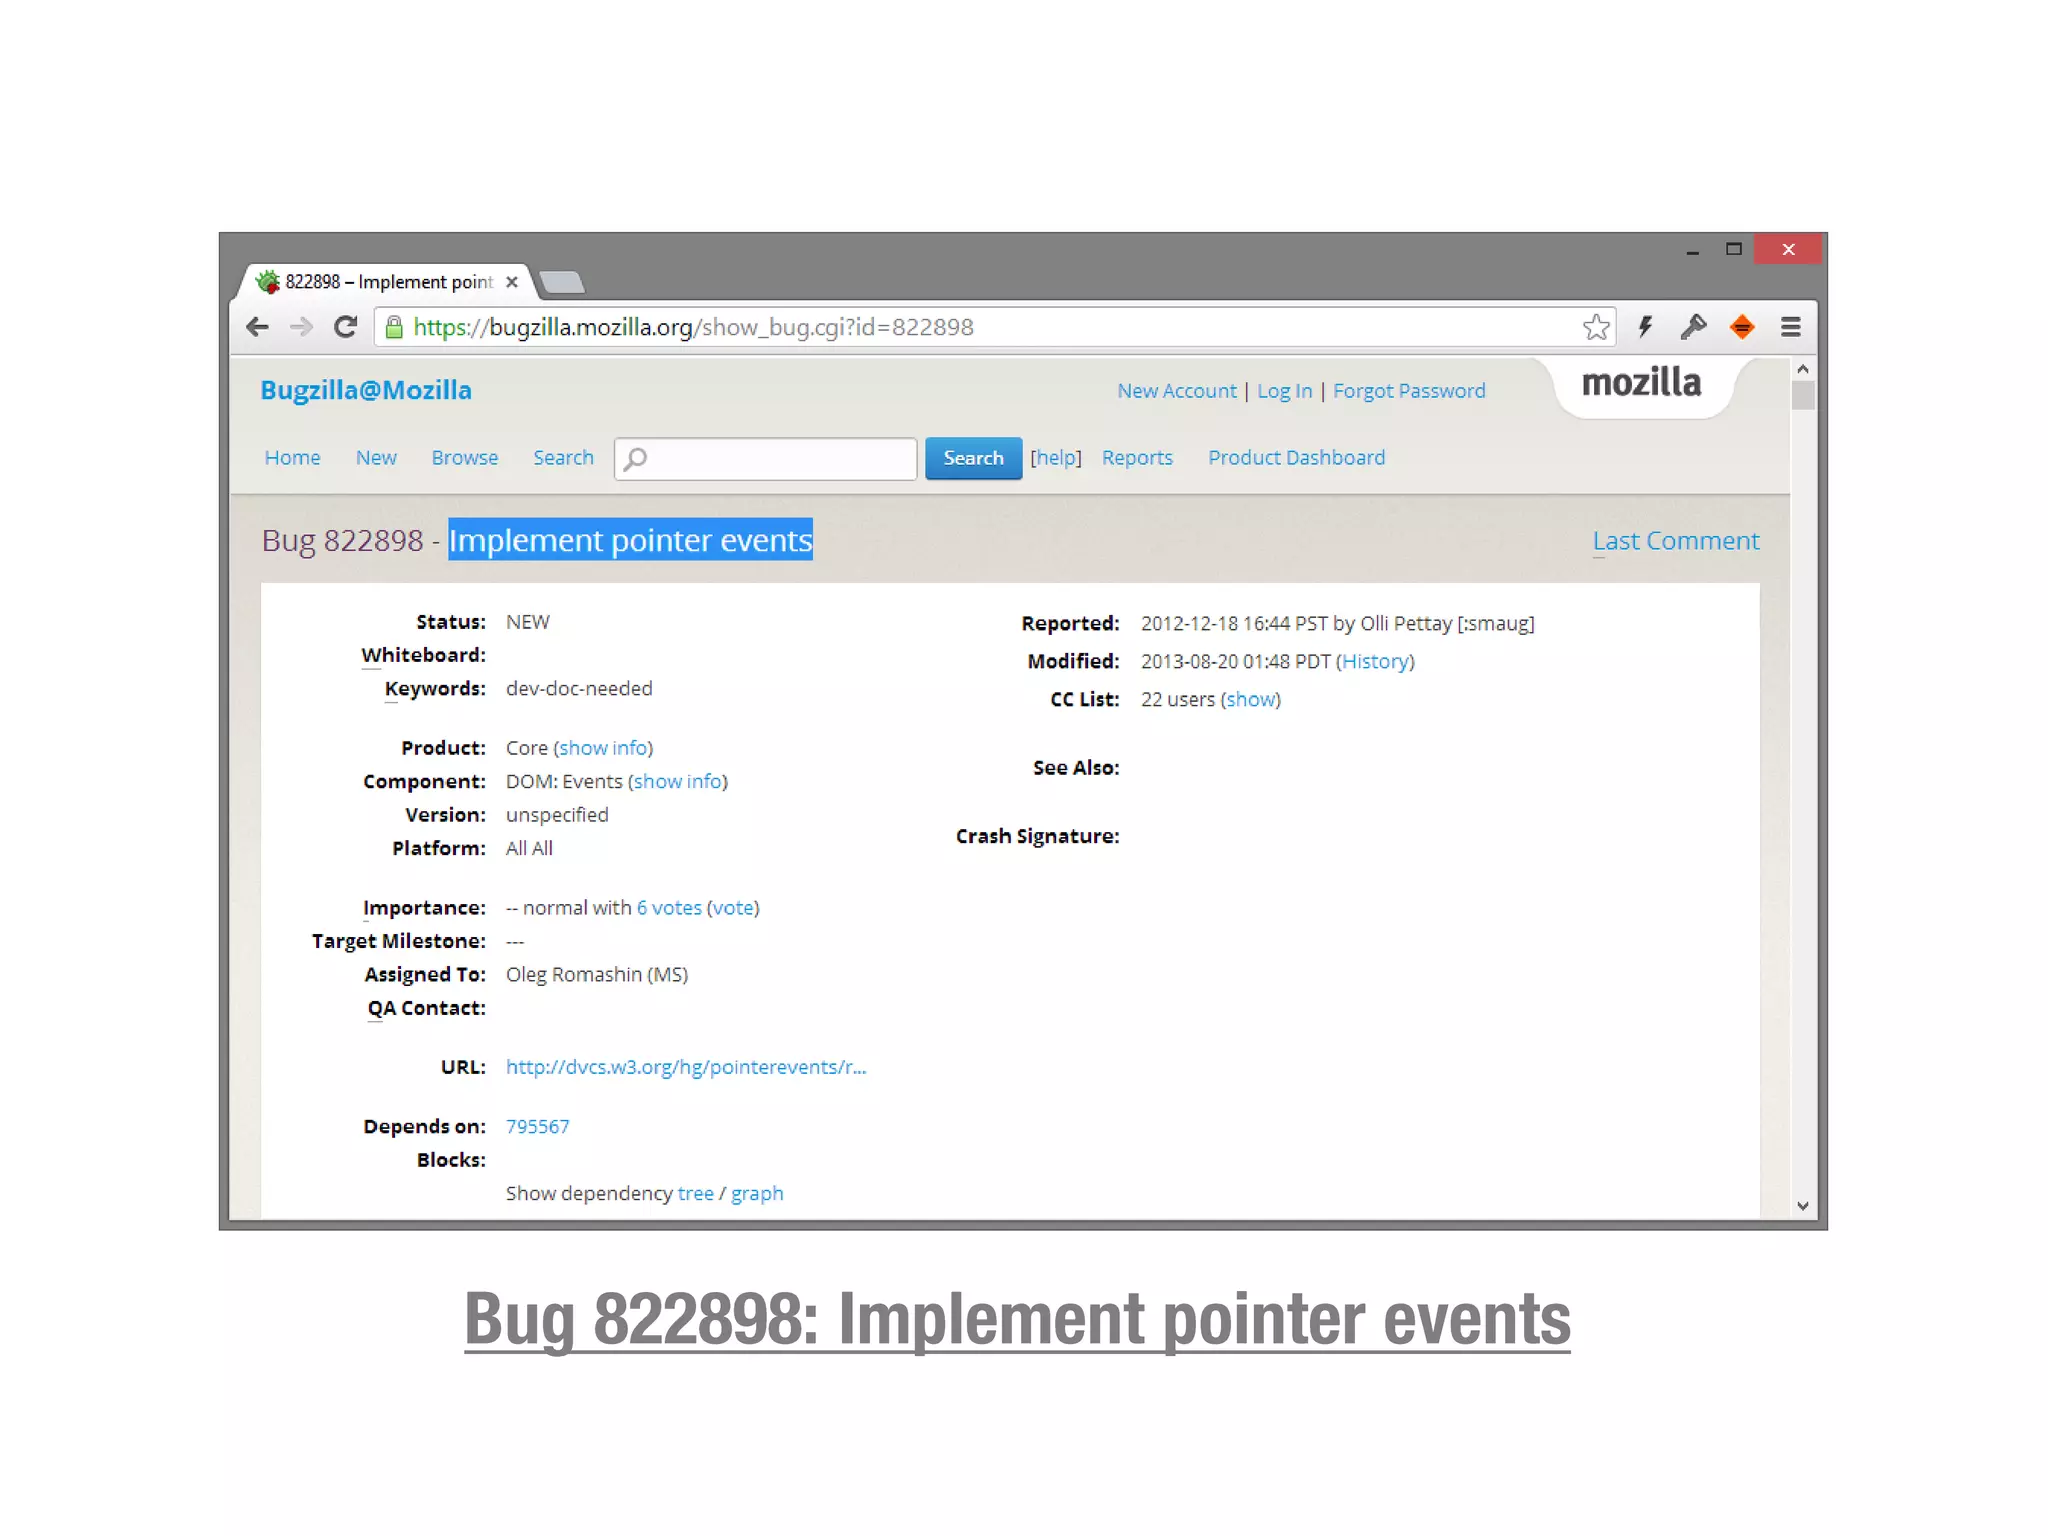Click the orange diamond extension icon
This screenshot has height=1536, width=2048.
(1742, 327)
